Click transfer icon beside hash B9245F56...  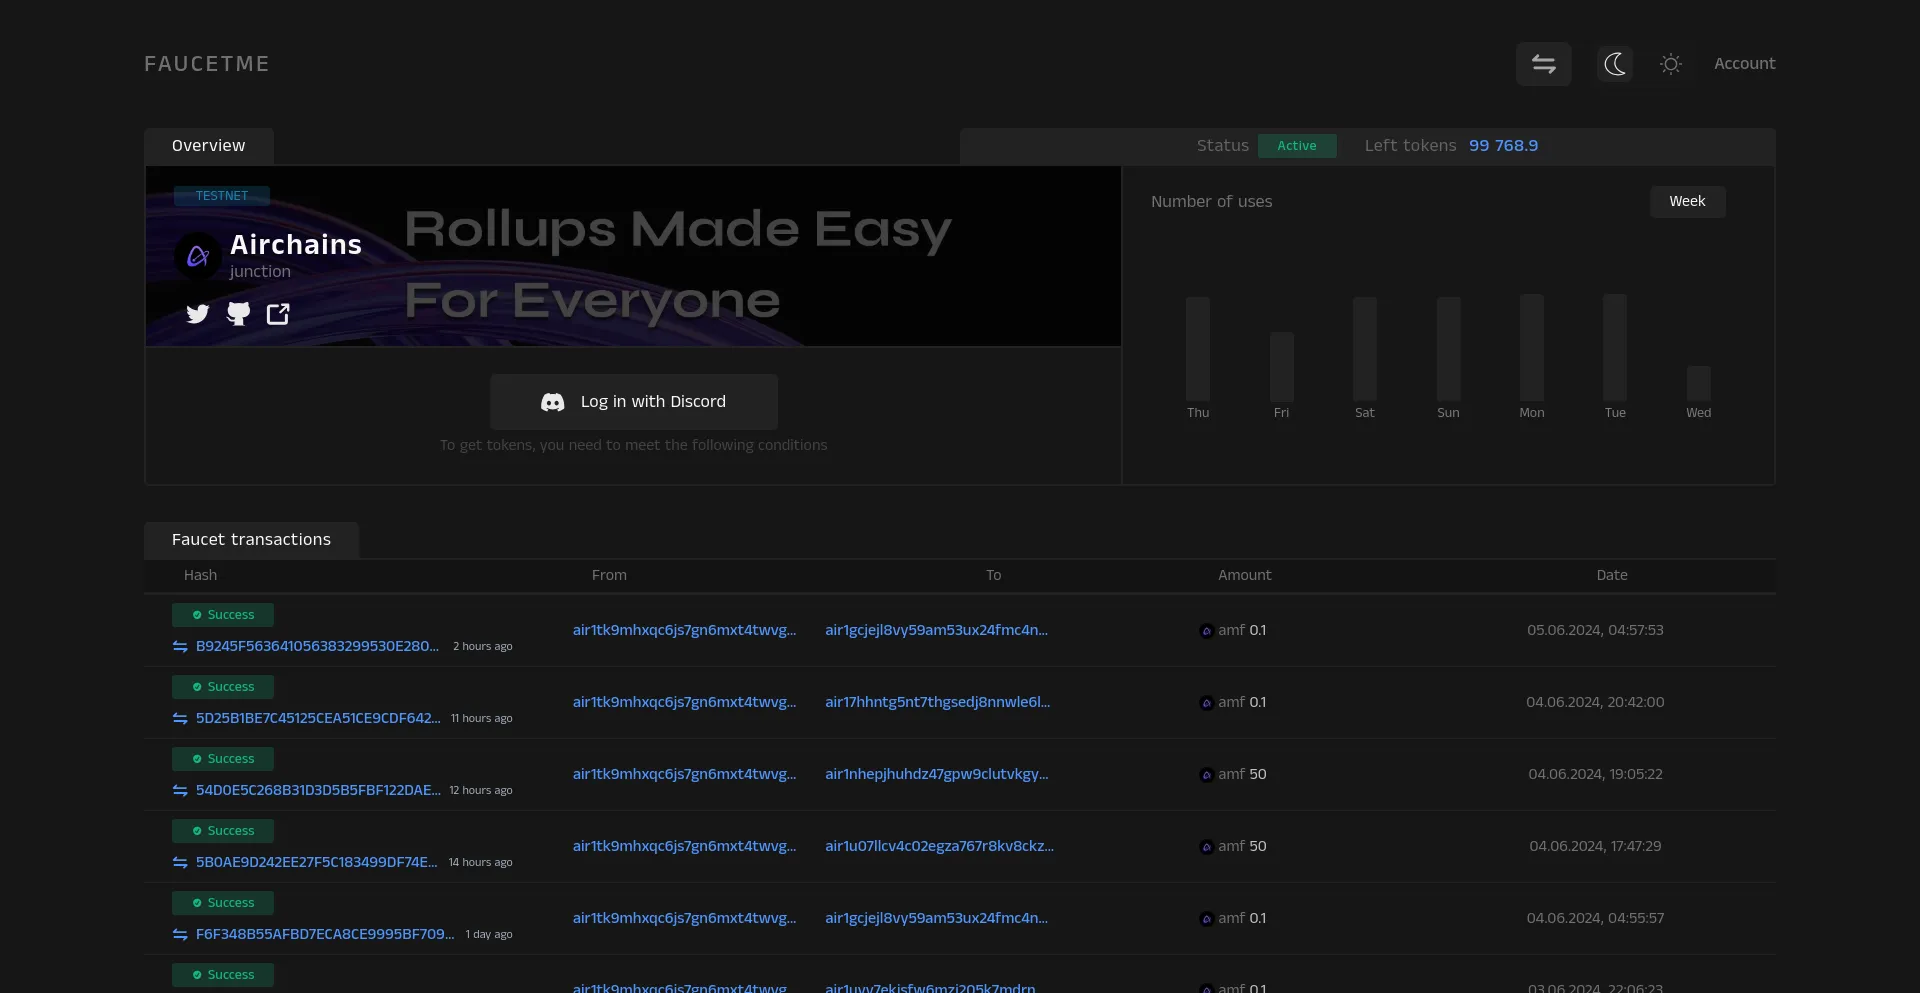click(x=180, y=647)
